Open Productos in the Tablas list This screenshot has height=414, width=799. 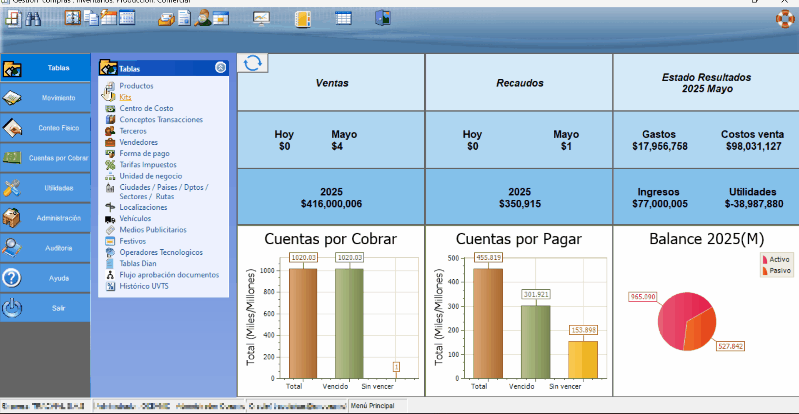click(x=135, y=87)
